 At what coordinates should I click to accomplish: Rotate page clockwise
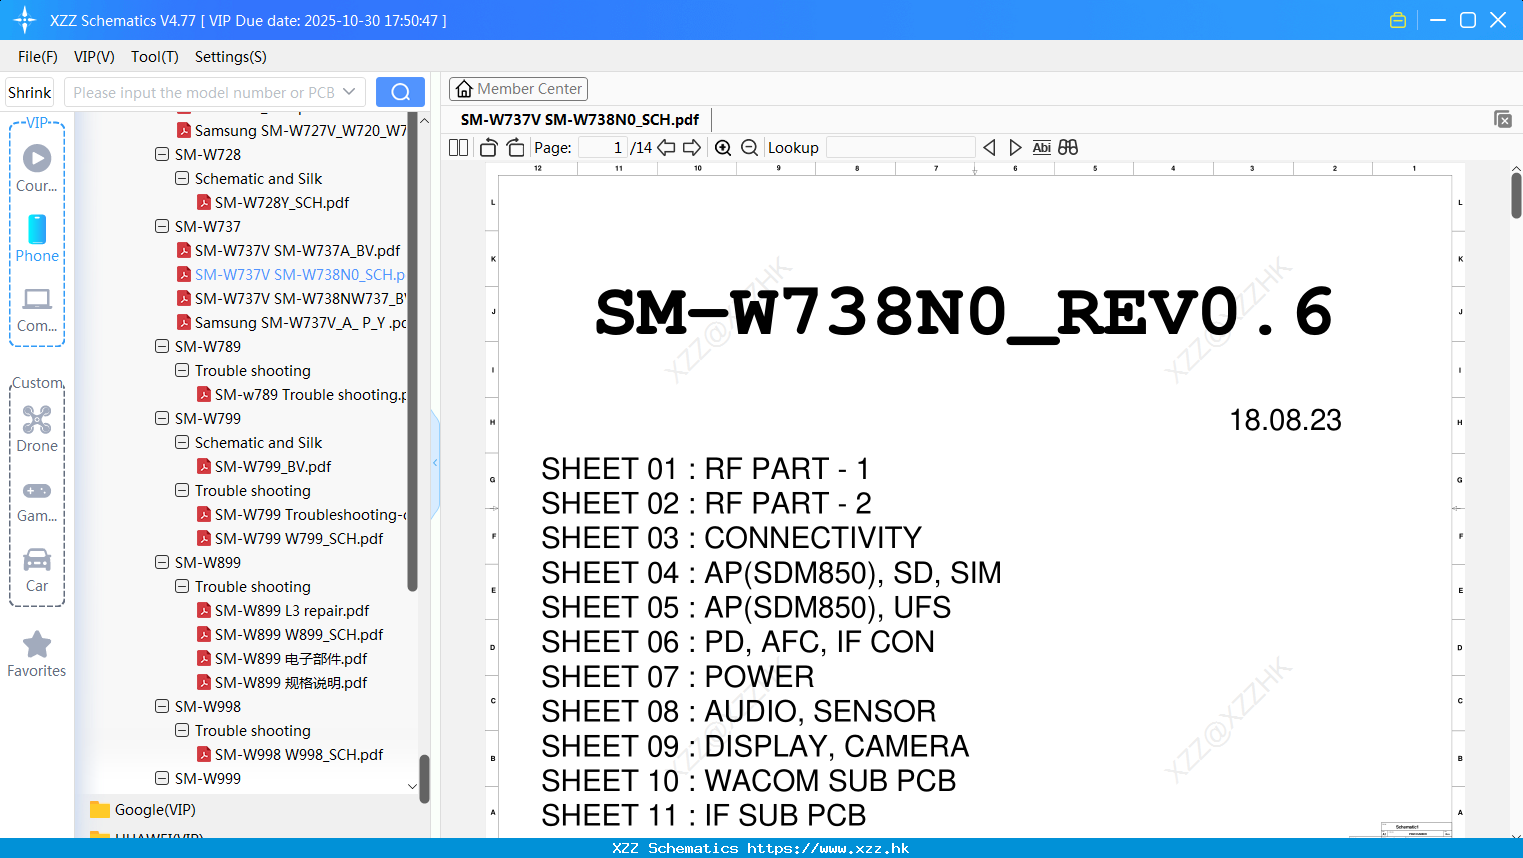point(515,148)
